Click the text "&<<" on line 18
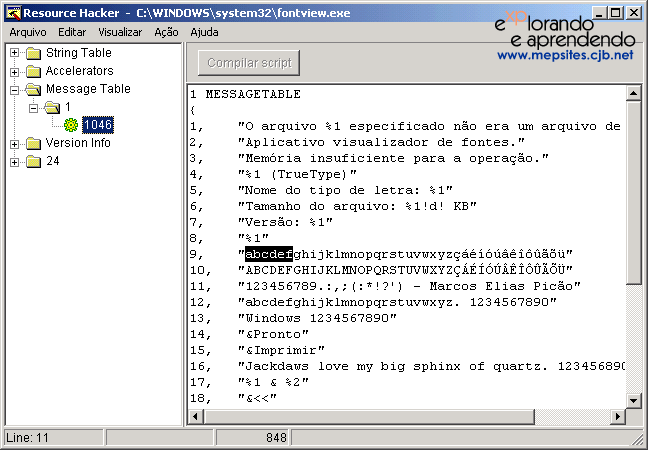The image size is (648, 450). 257,398
